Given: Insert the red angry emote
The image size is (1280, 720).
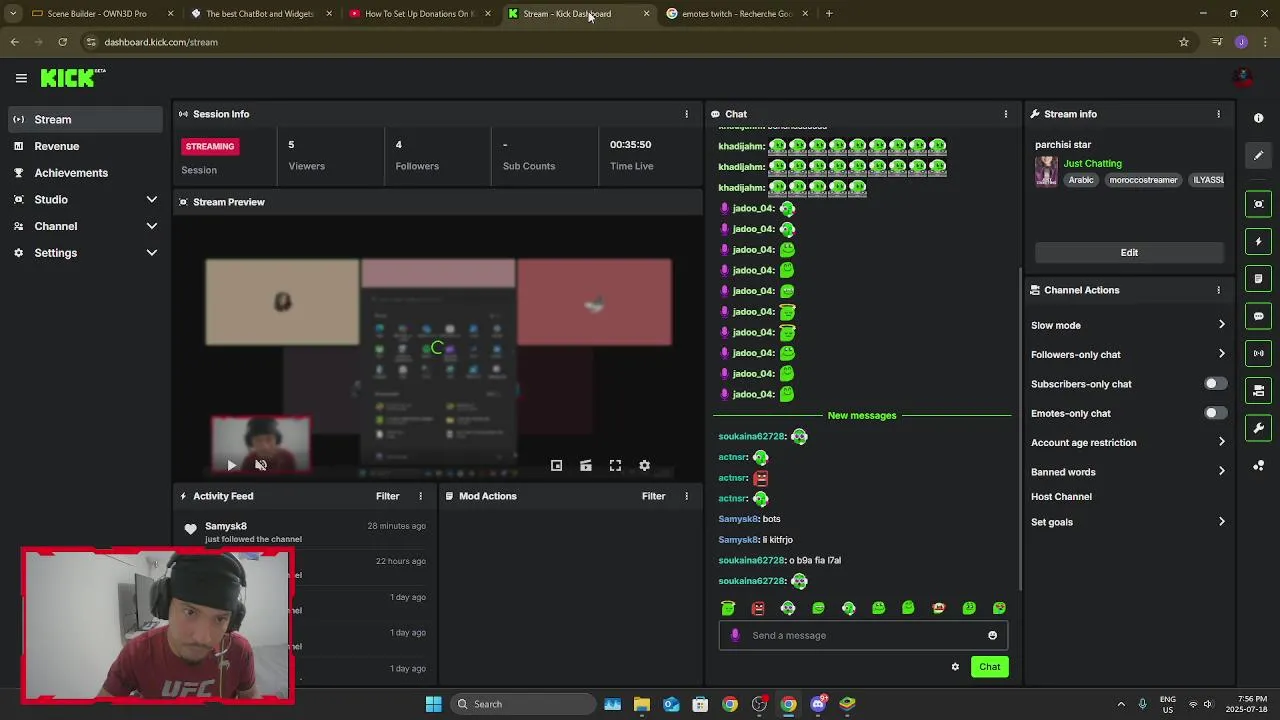Looking at the screenshot, I should (758, 608).
